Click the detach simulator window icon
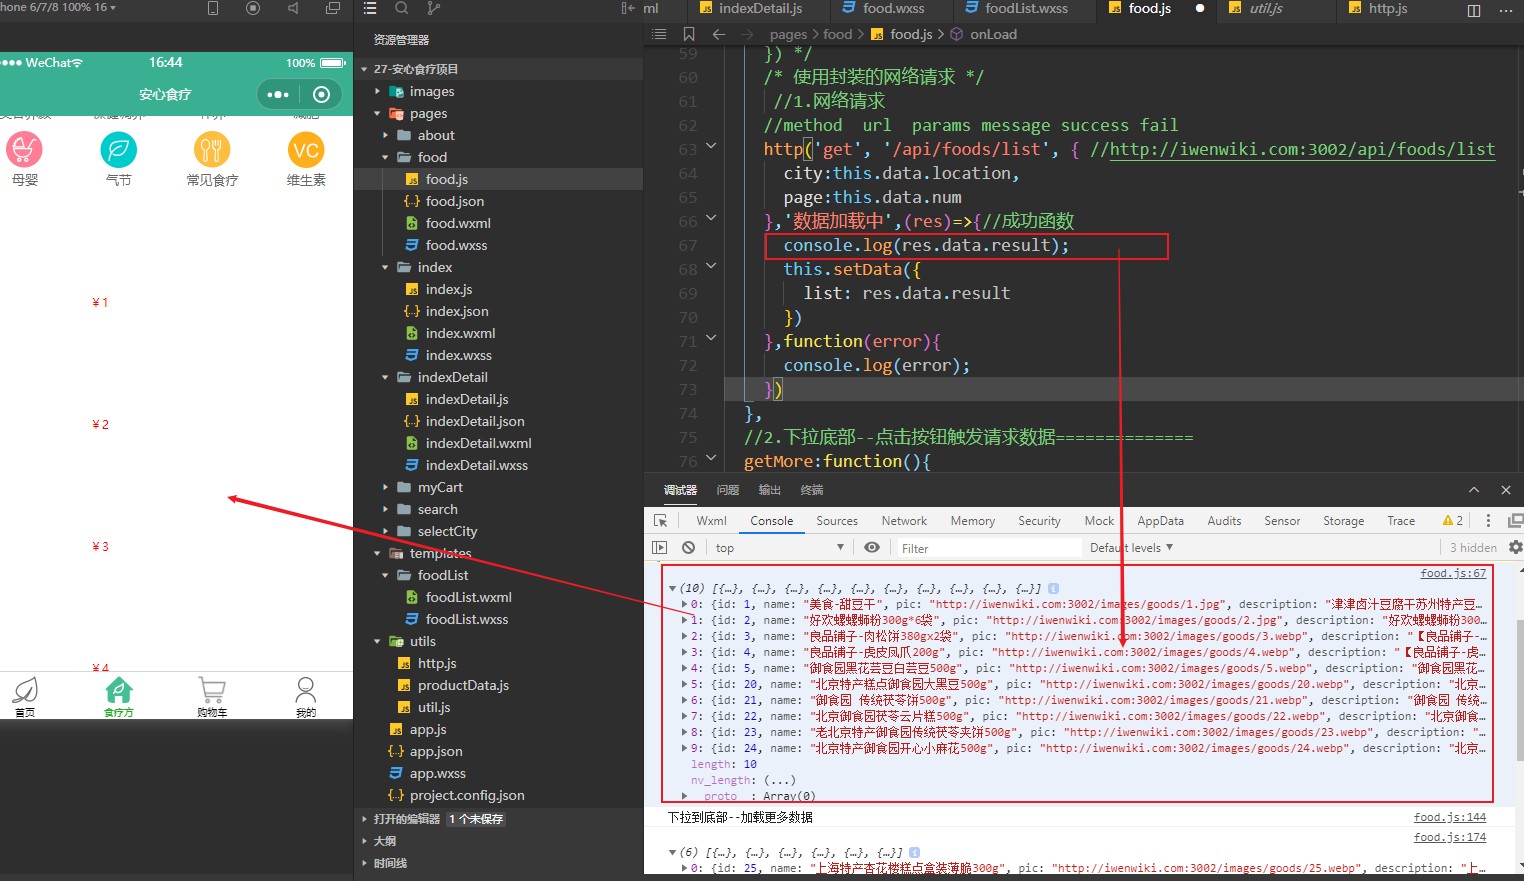The image size is (1524, 881). coord(333,8)
